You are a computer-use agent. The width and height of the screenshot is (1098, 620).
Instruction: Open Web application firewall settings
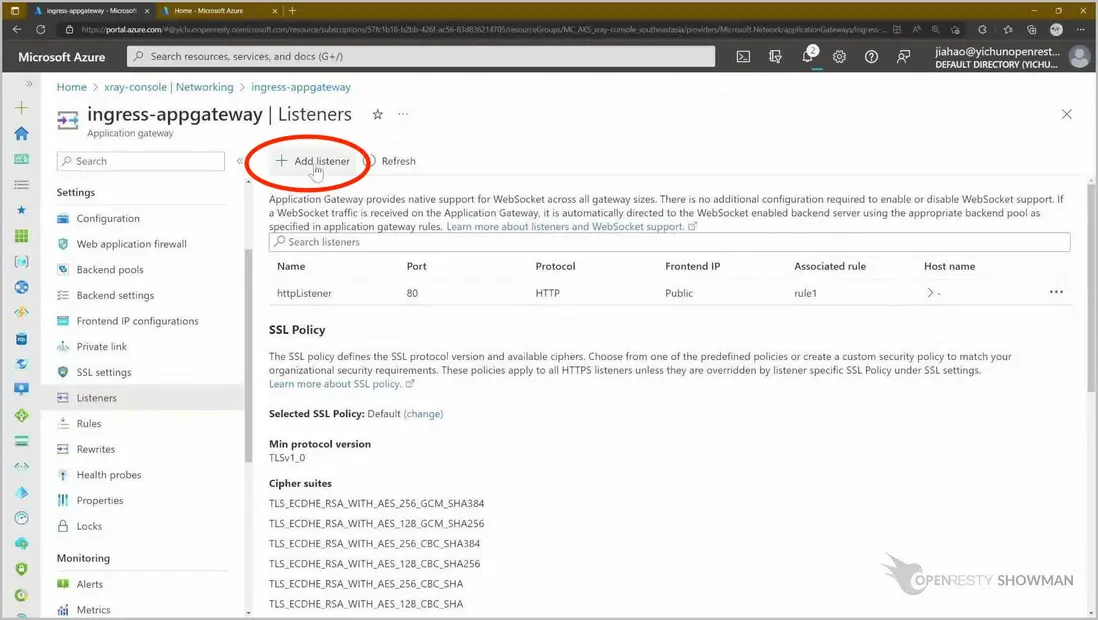coord(132,244)
